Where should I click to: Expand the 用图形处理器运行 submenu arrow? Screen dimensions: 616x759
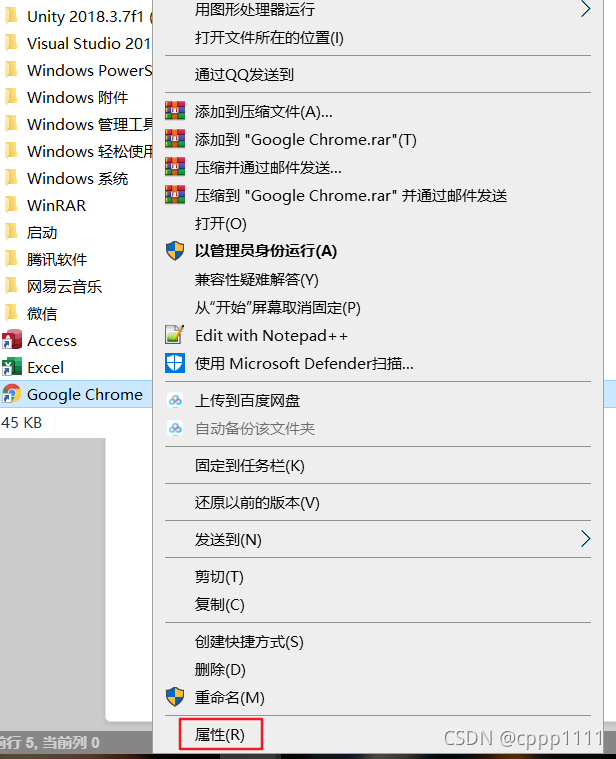[x=586, y=9]
